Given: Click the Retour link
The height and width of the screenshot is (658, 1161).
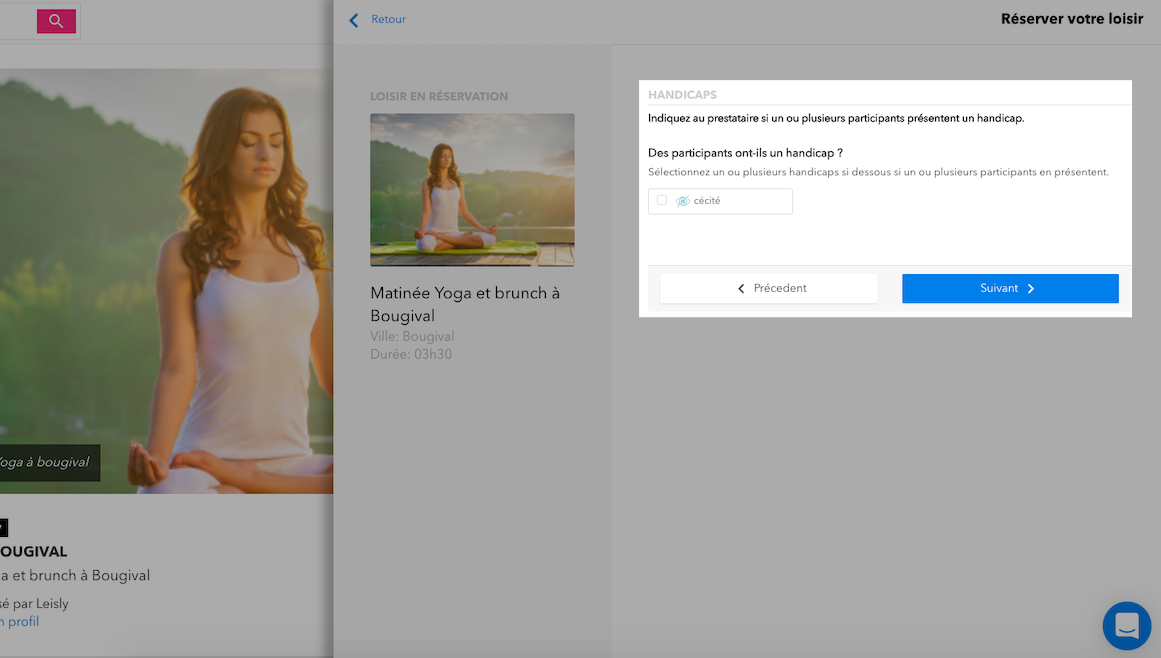Looking at the screenshot, I should tap(388, 19).
